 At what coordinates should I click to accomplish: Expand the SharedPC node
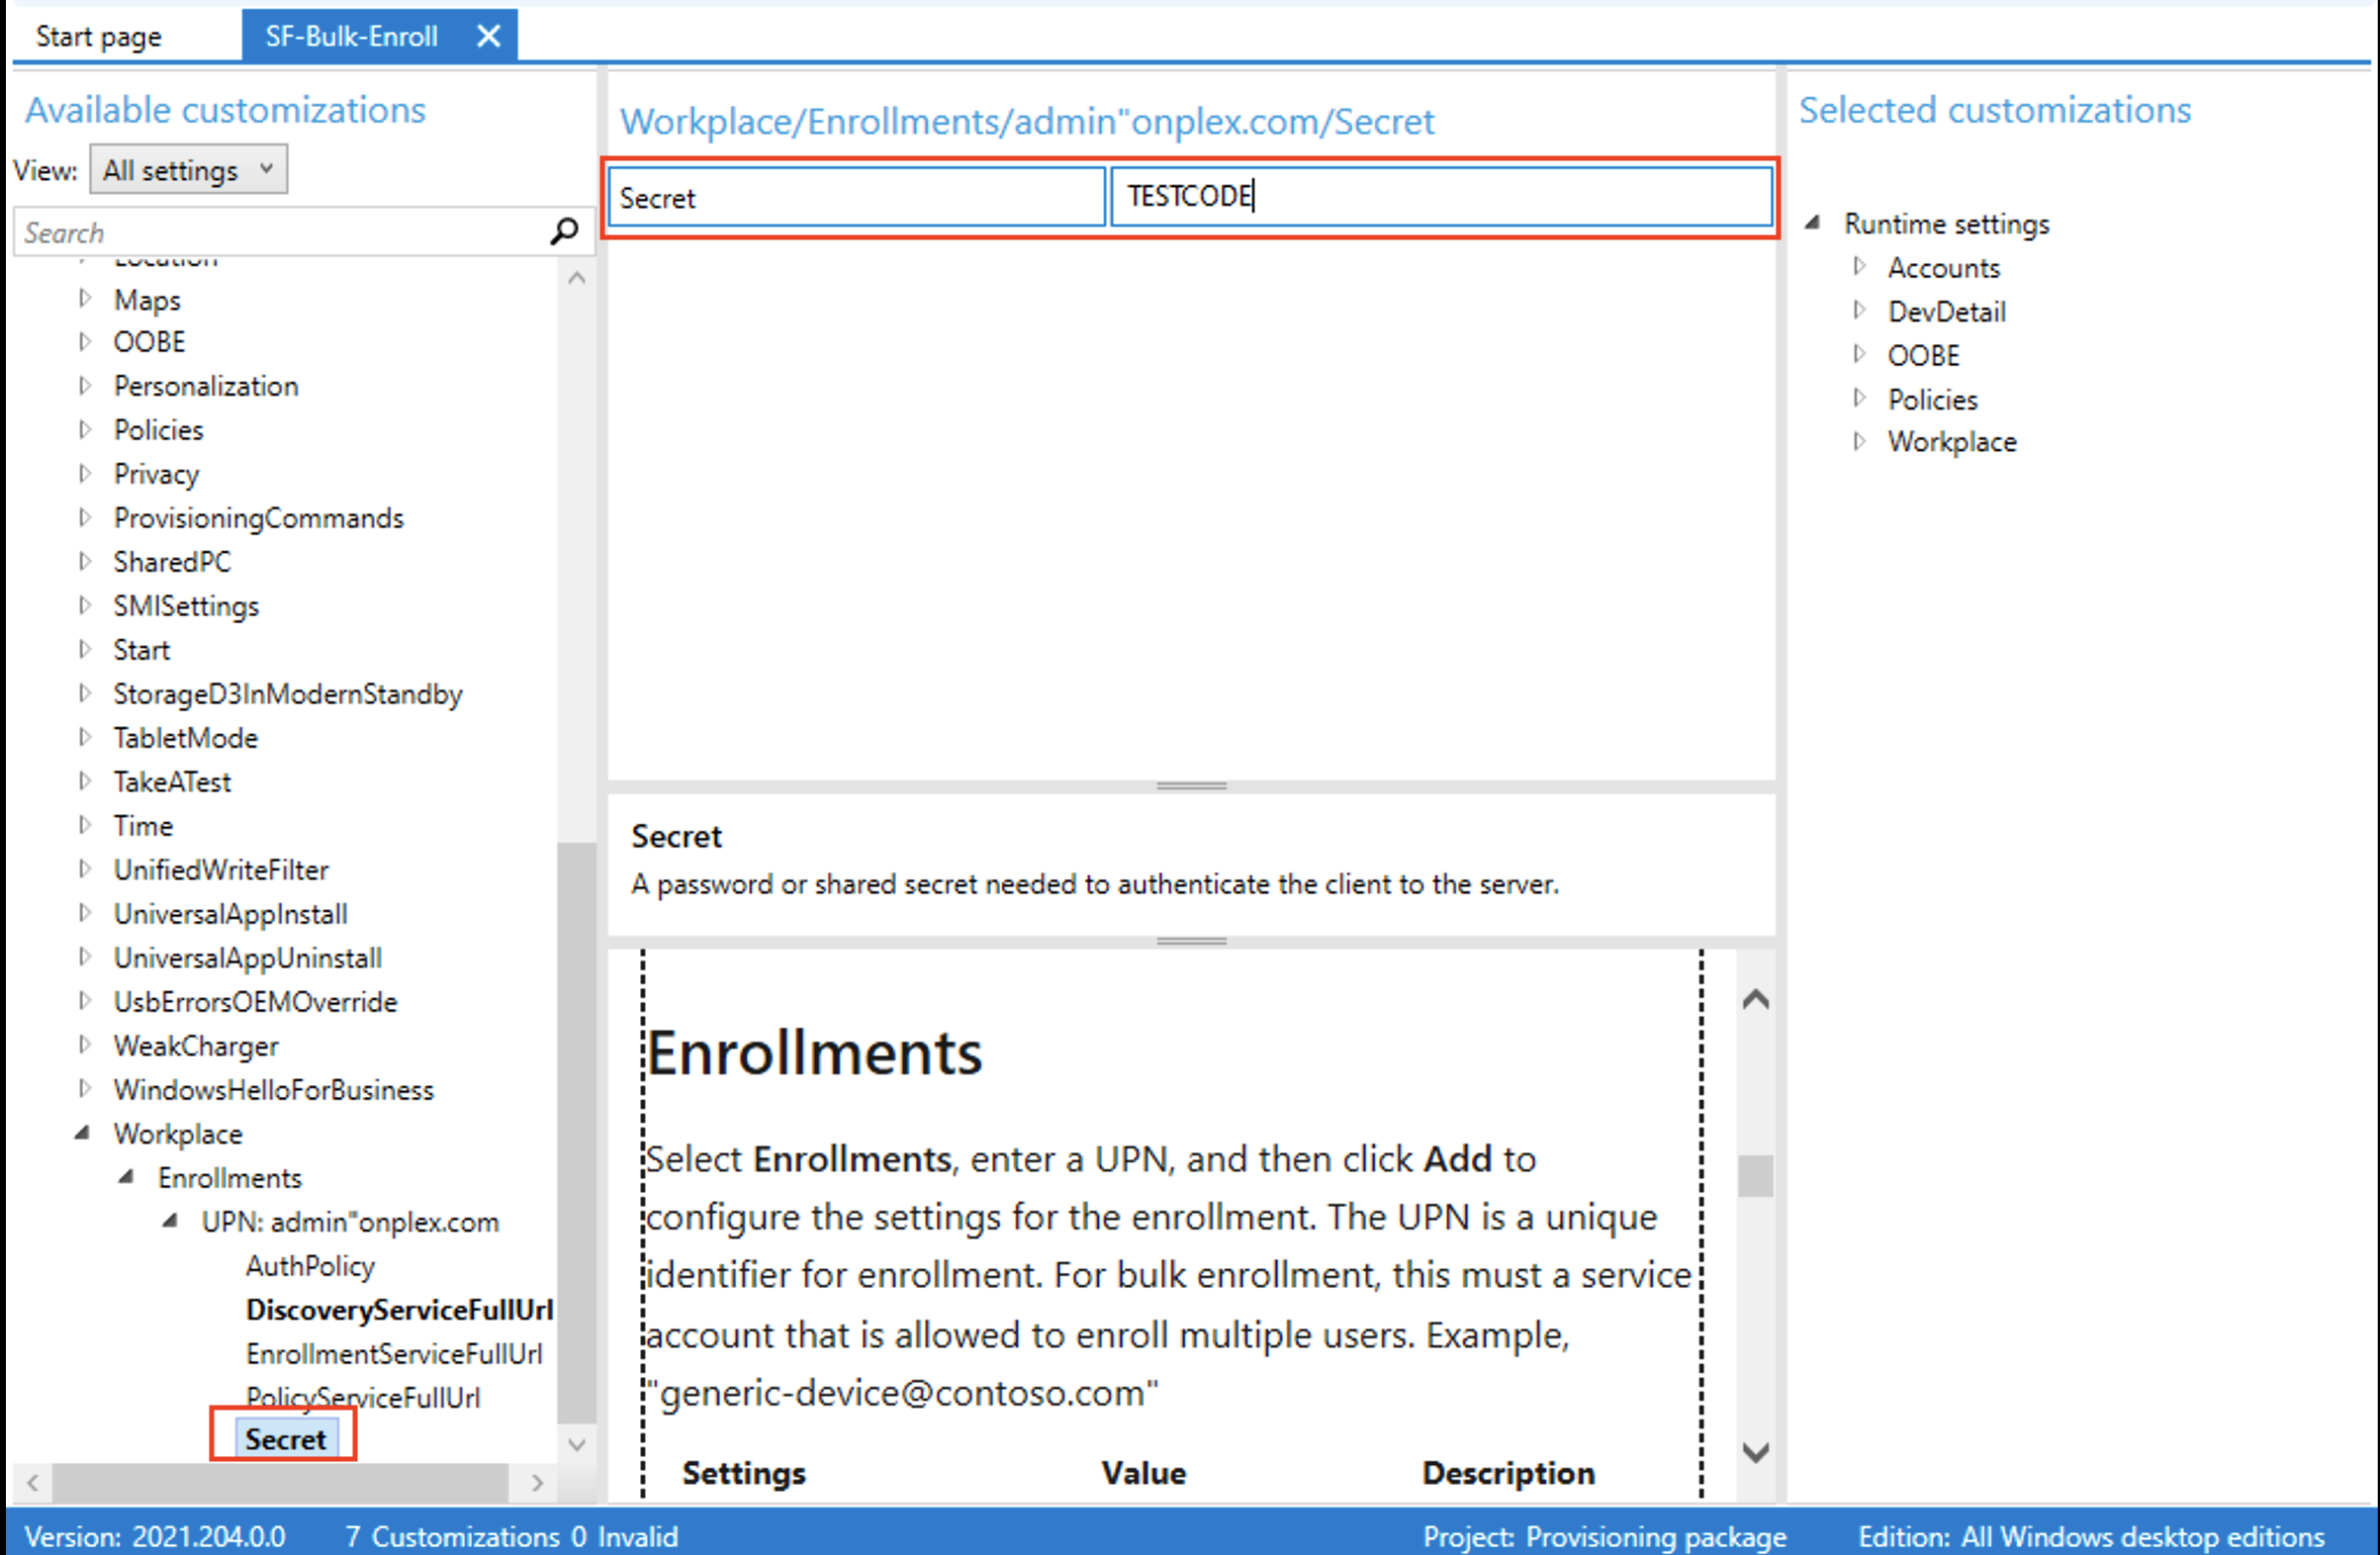point(85,561)
